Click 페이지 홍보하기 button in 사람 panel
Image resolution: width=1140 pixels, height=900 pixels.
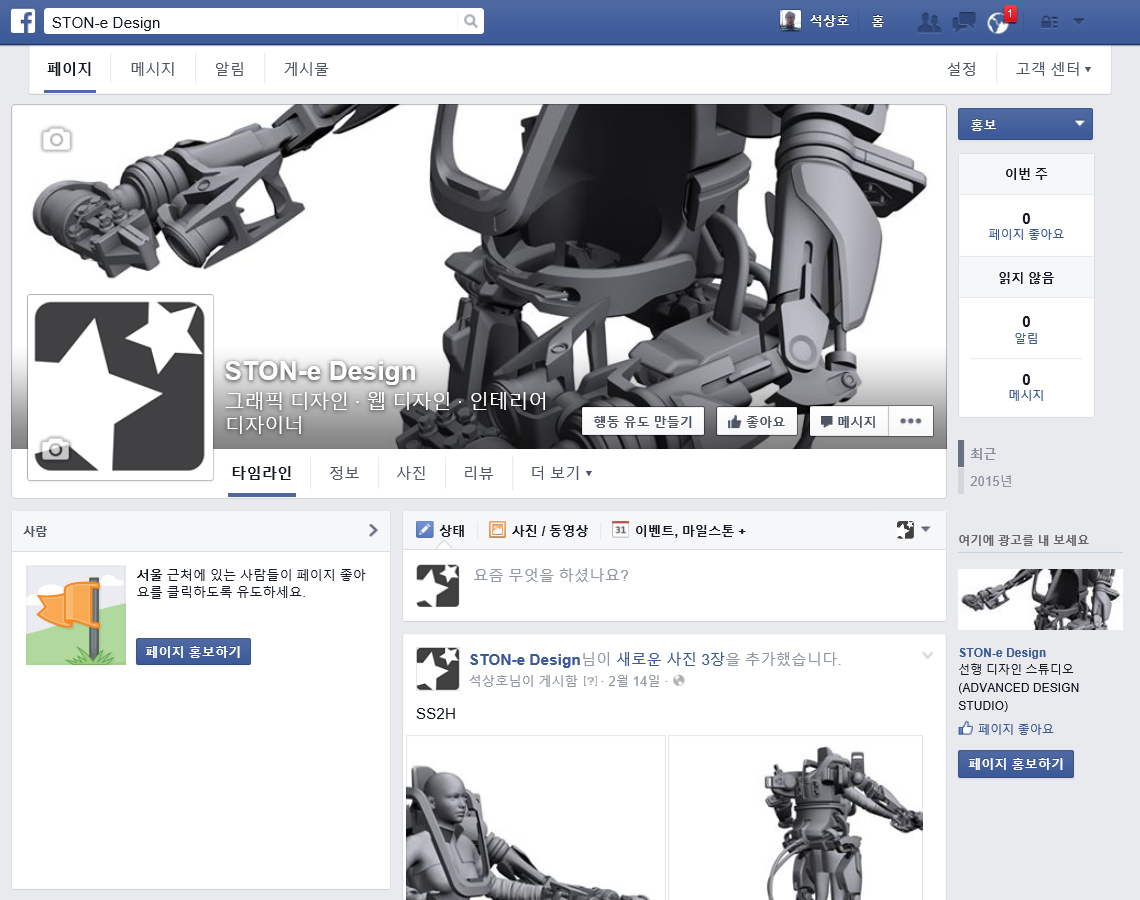[193, 651]
